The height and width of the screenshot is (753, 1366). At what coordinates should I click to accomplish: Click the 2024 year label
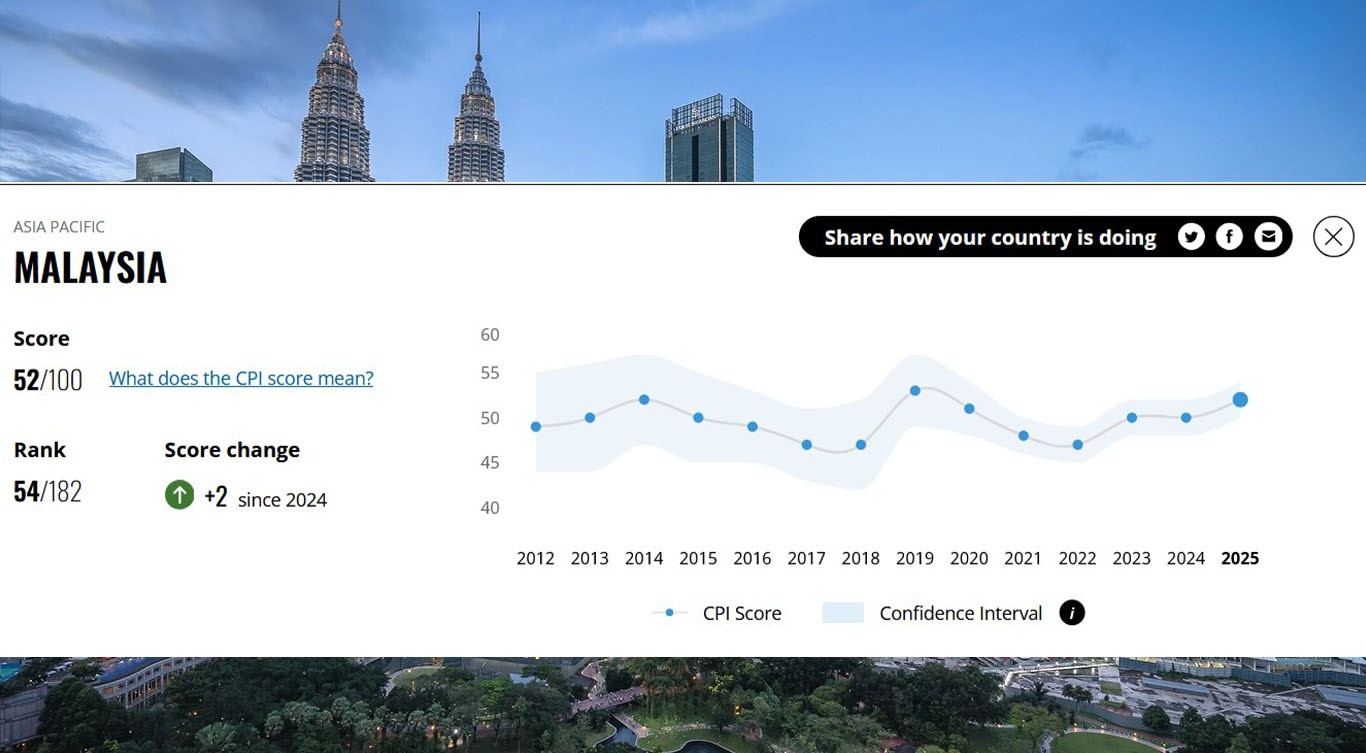click(1186, 558)
